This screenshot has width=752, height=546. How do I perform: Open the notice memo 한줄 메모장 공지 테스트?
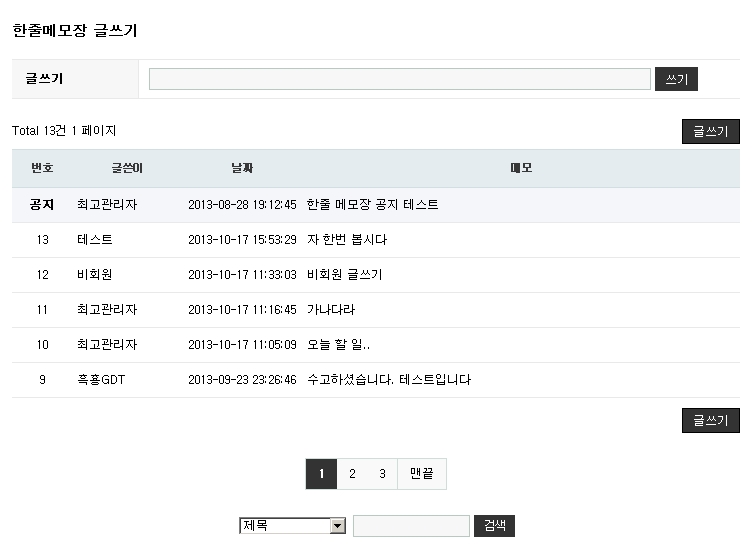(x=372, y=205)
